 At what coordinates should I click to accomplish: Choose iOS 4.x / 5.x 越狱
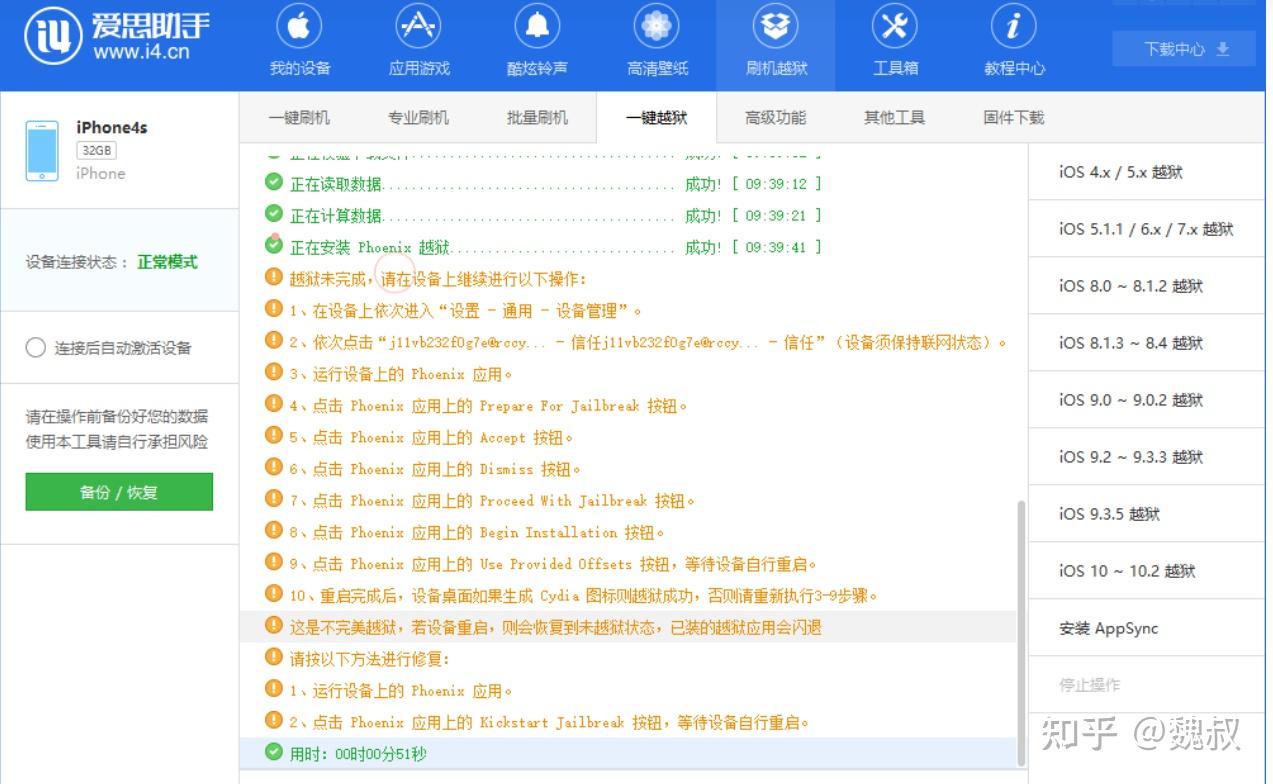click(x=1146, y=172)
